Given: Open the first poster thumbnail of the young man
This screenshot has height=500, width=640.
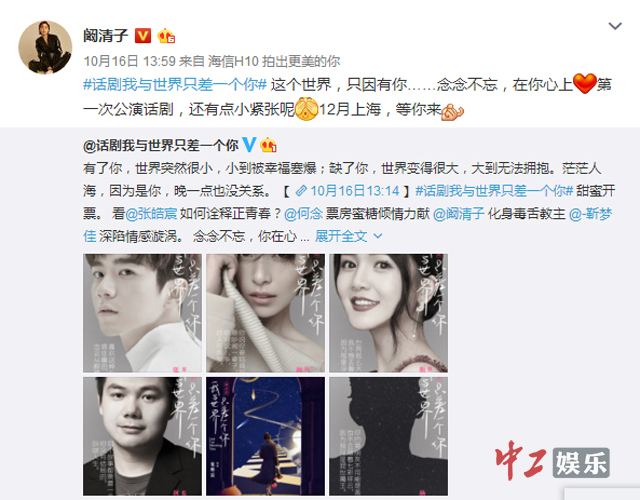Looking at the screenshot, I should coord(142,313).
